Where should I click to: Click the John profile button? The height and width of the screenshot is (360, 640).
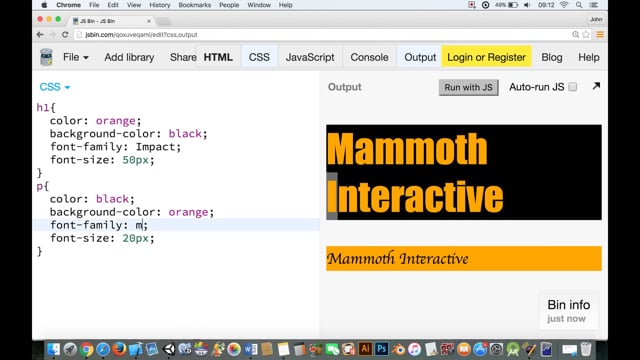tap(596, 19)
